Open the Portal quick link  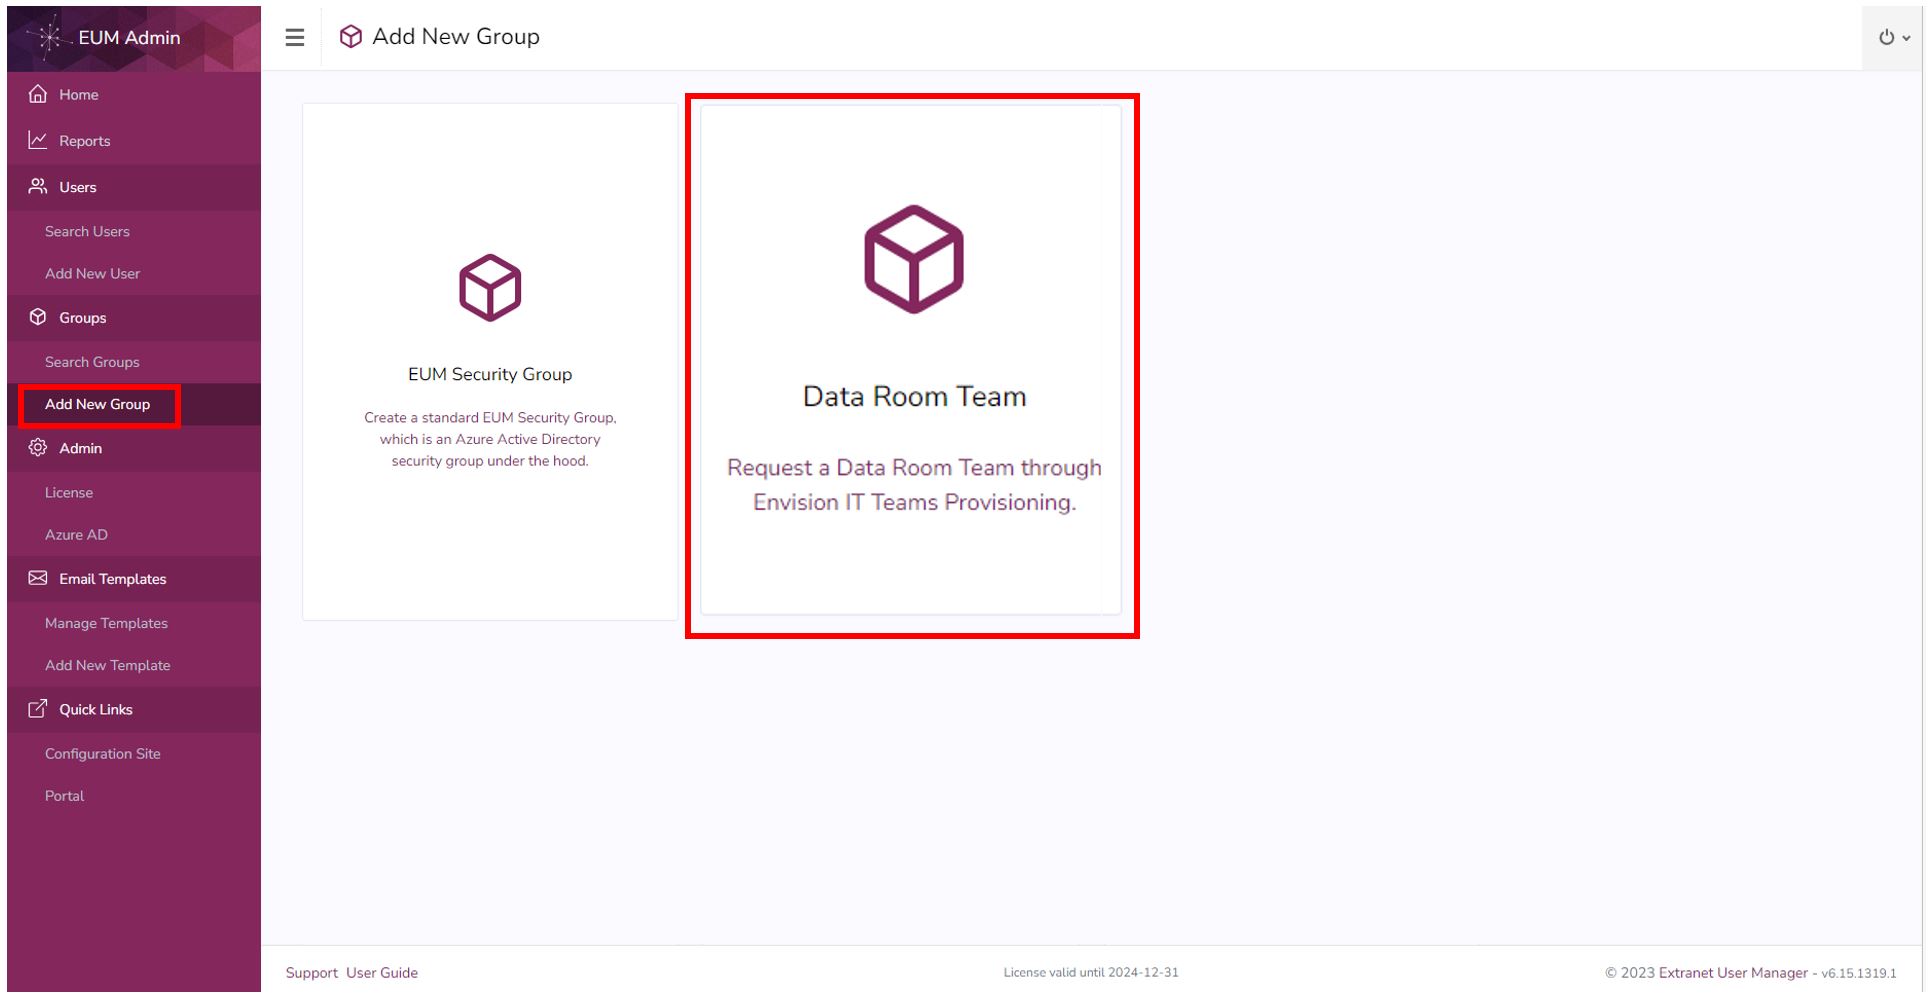64,795
